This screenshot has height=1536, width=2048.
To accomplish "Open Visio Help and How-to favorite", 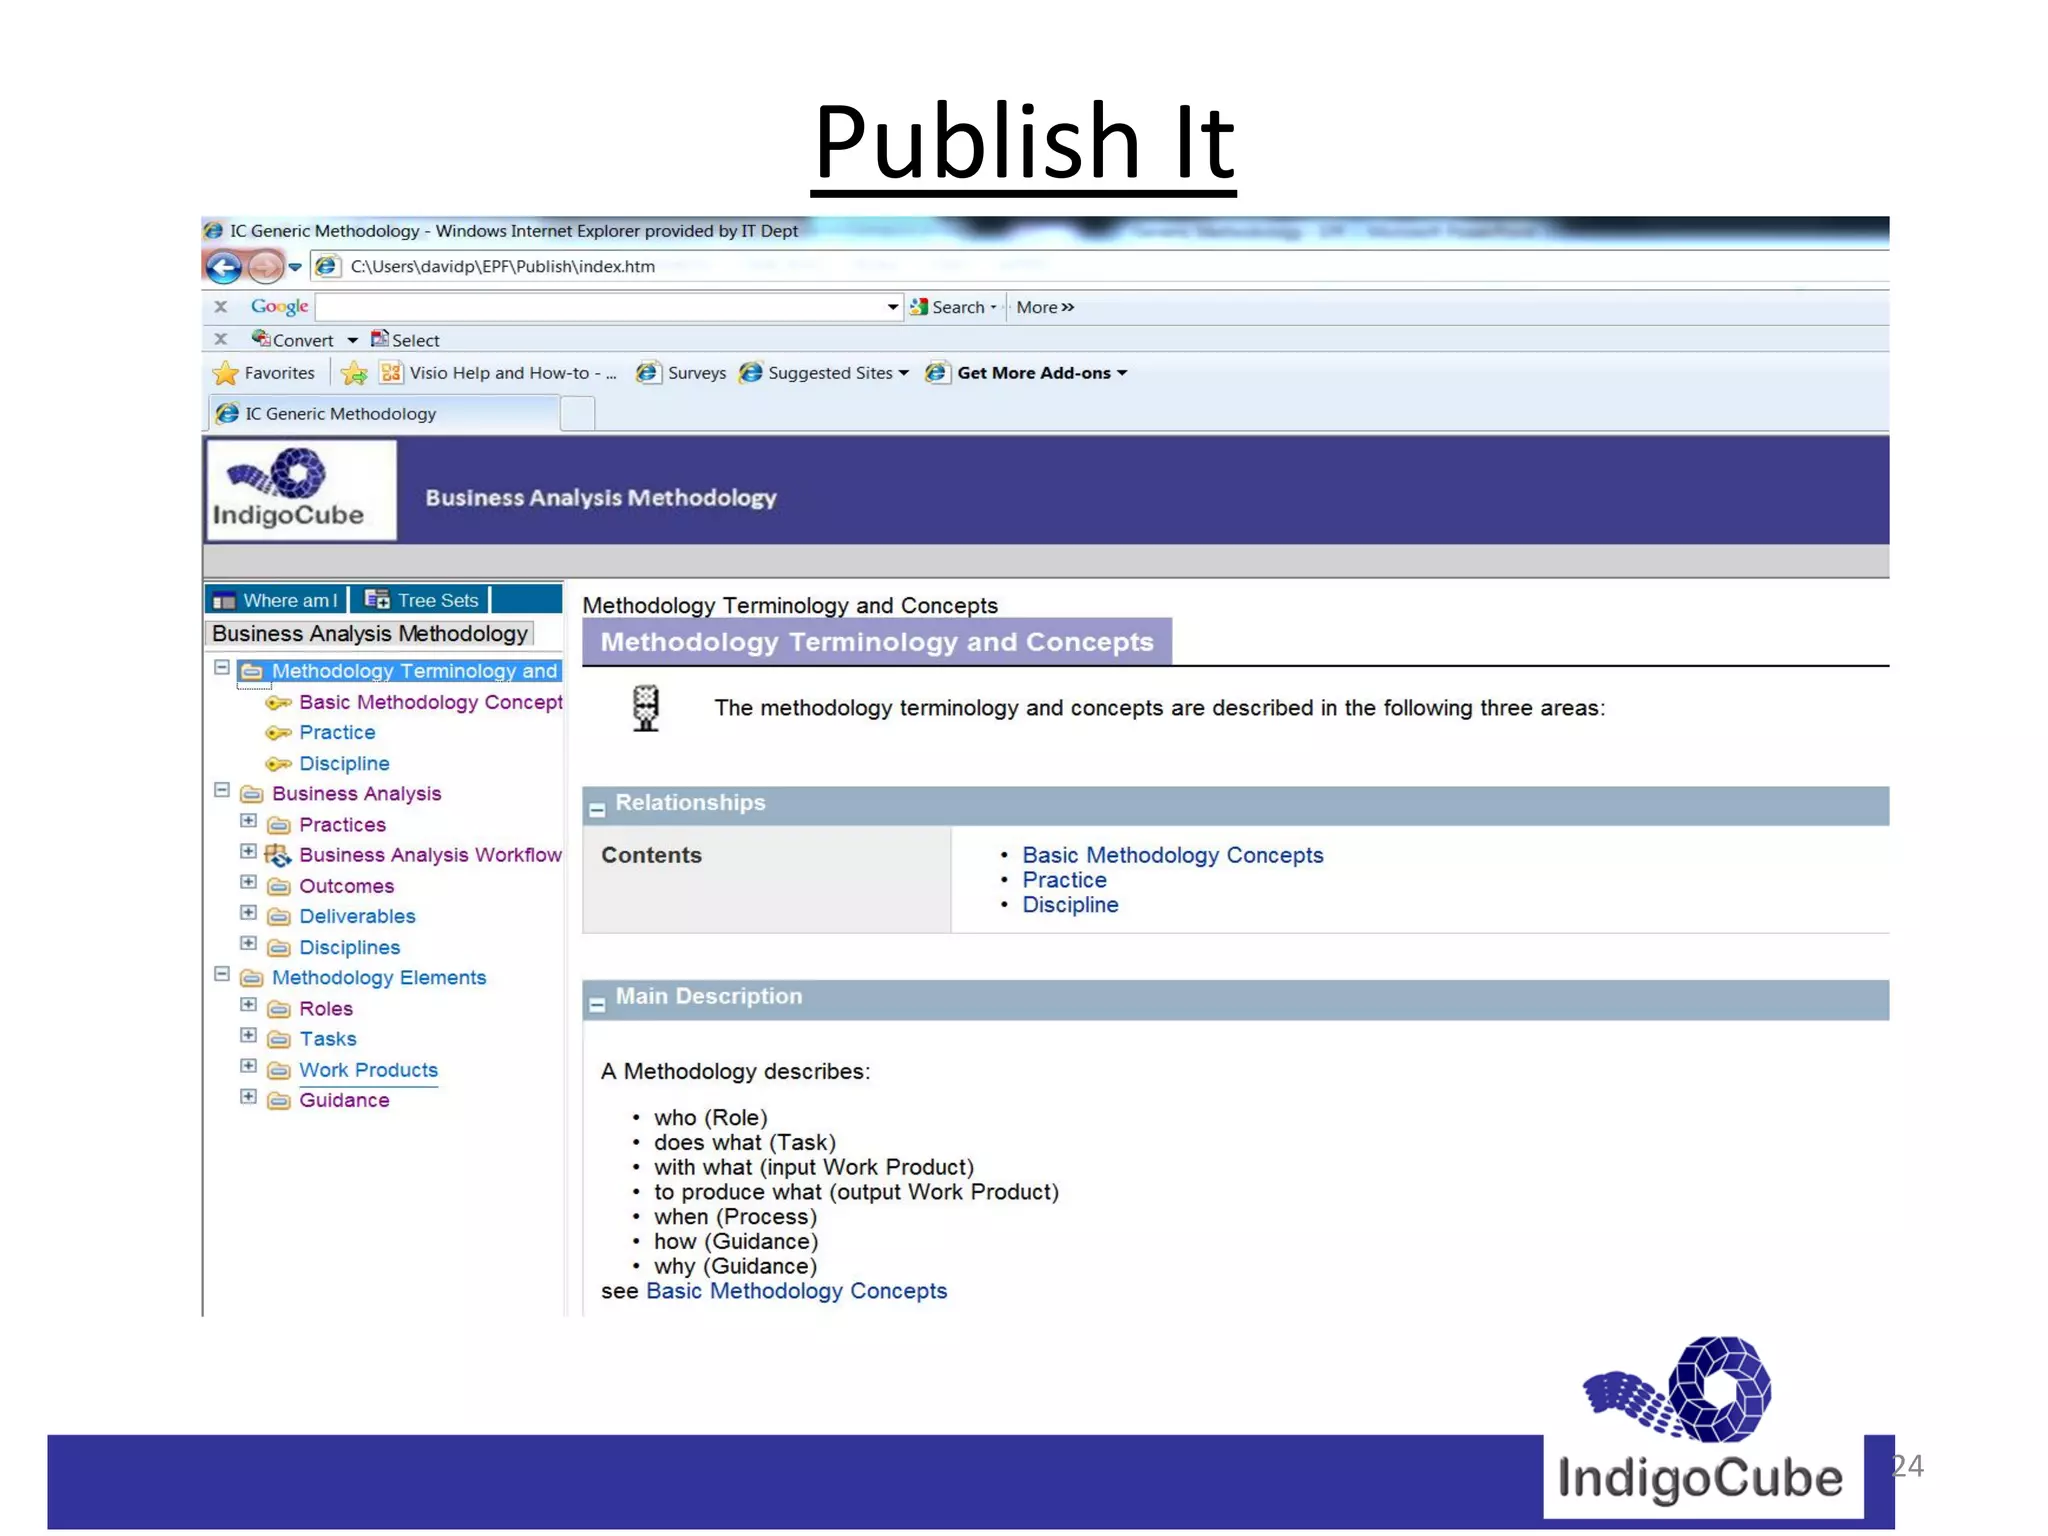I will pyautogui.click(x=498, y=373).
